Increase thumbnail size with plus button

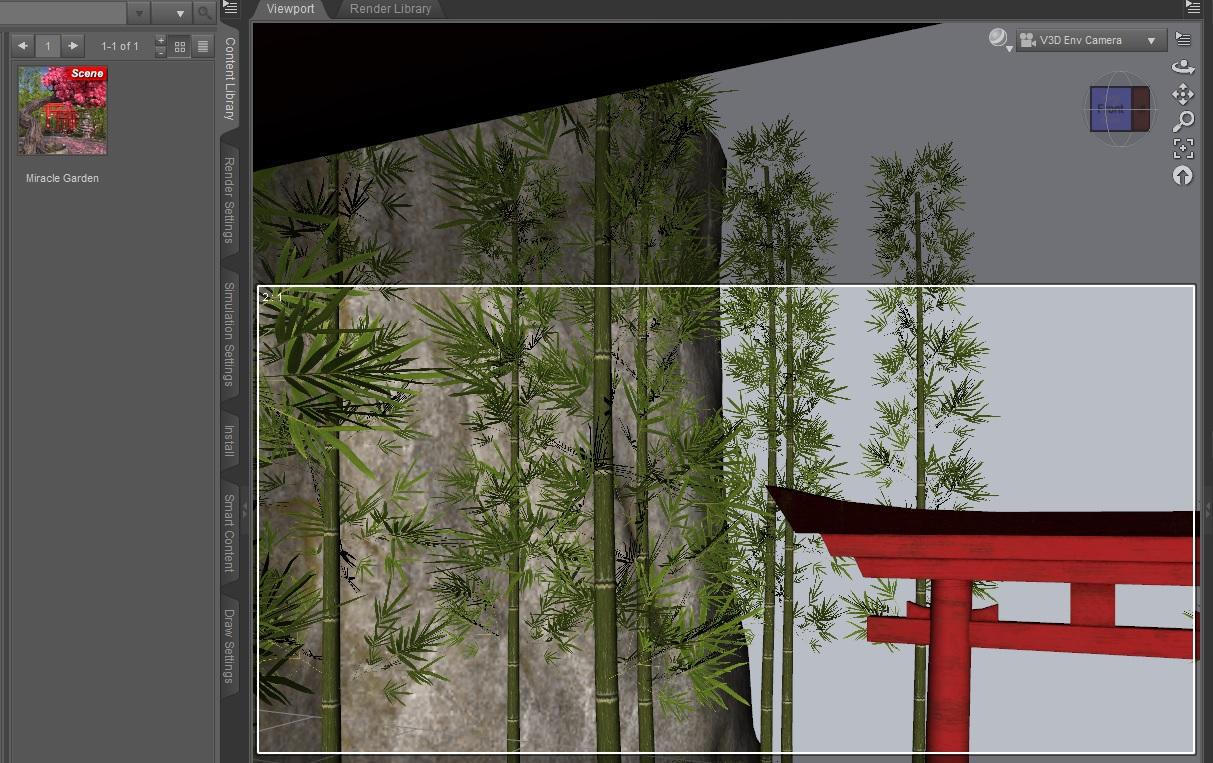161,40
